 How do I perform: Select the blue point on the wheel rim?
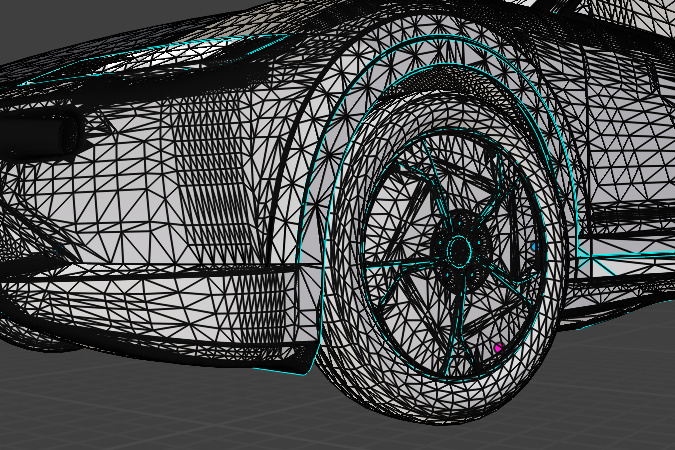pyautogui.click(x=534, y=247)
